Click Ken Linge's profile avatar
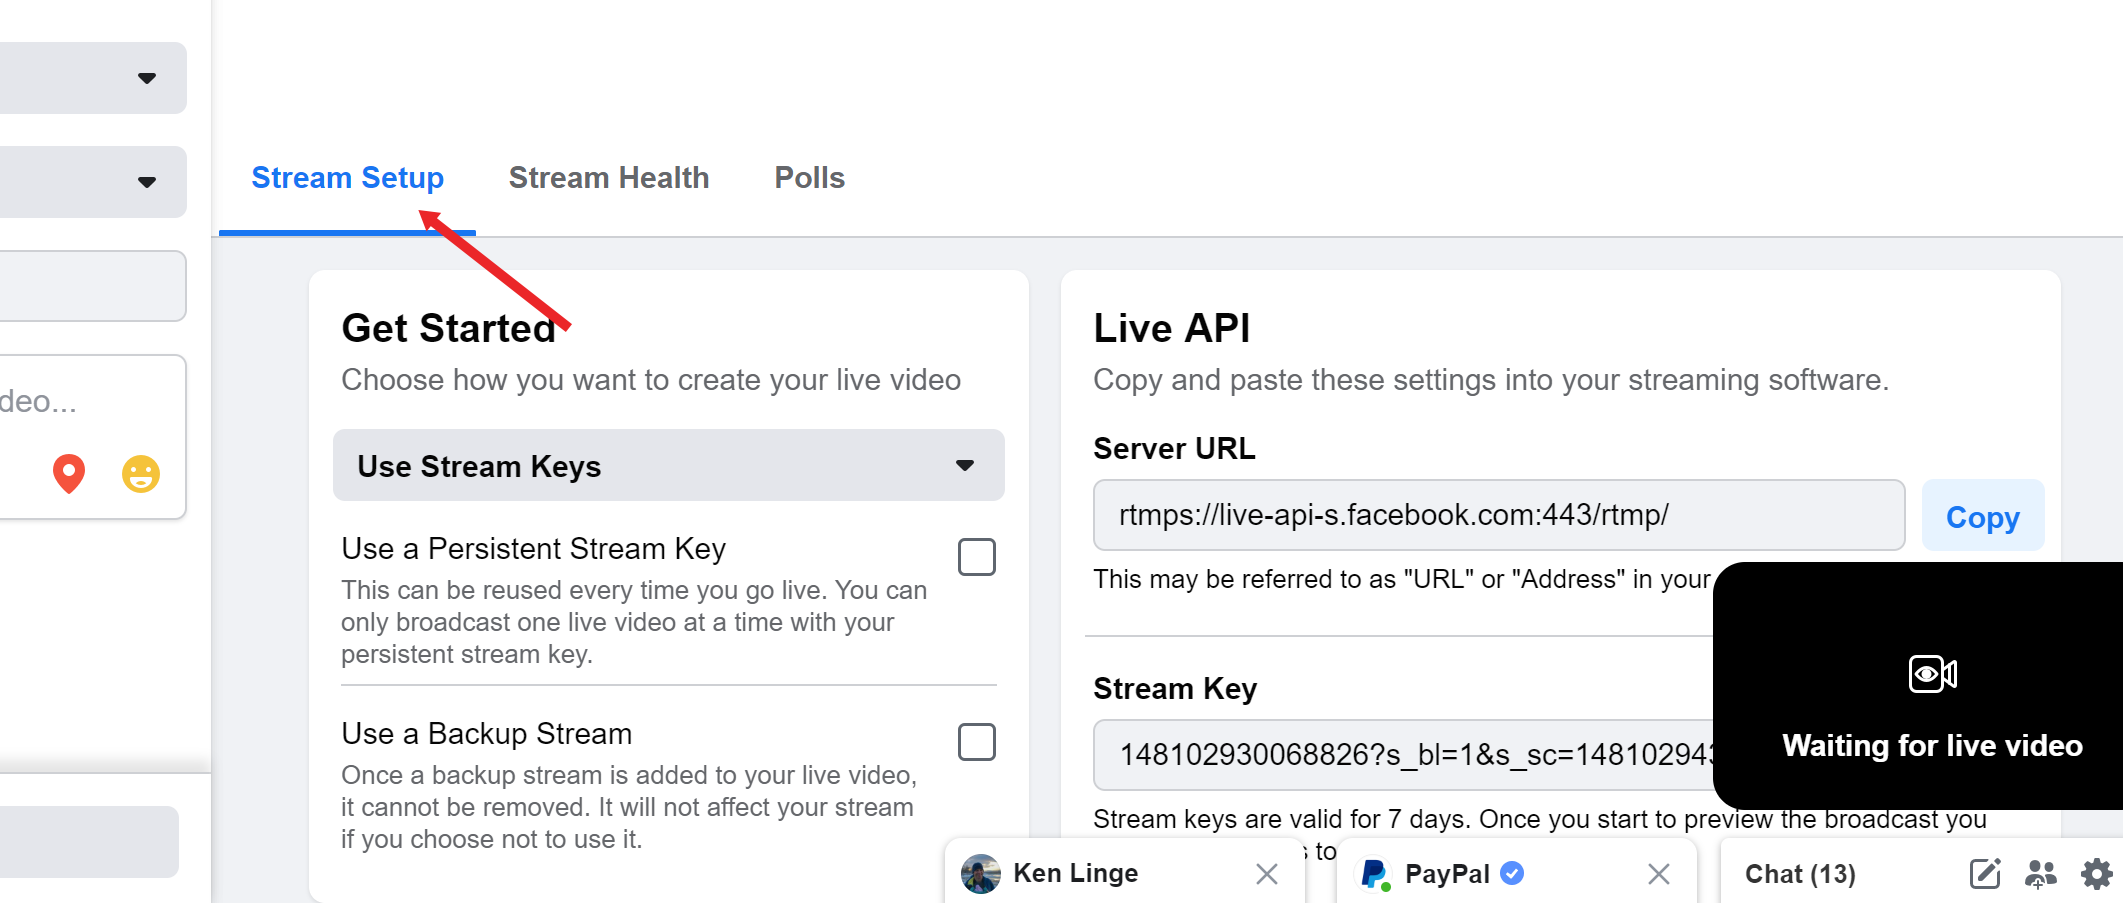The image size is (2123, 903). tap(980, 874)
